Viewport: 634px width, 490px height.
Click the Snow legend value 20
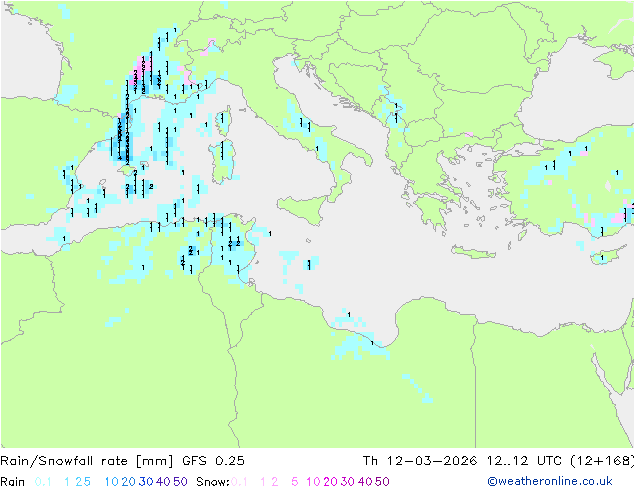point(330,482)
